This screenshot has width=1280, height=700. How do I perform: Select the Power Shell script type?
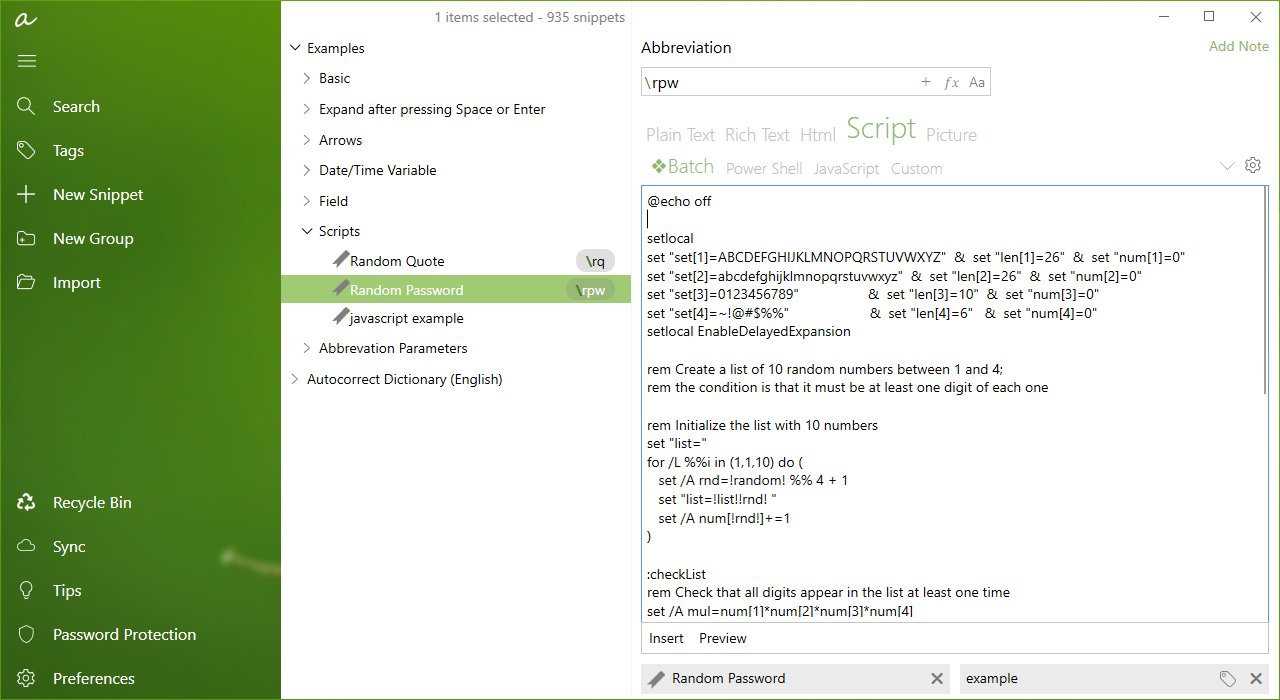(763, 168)
